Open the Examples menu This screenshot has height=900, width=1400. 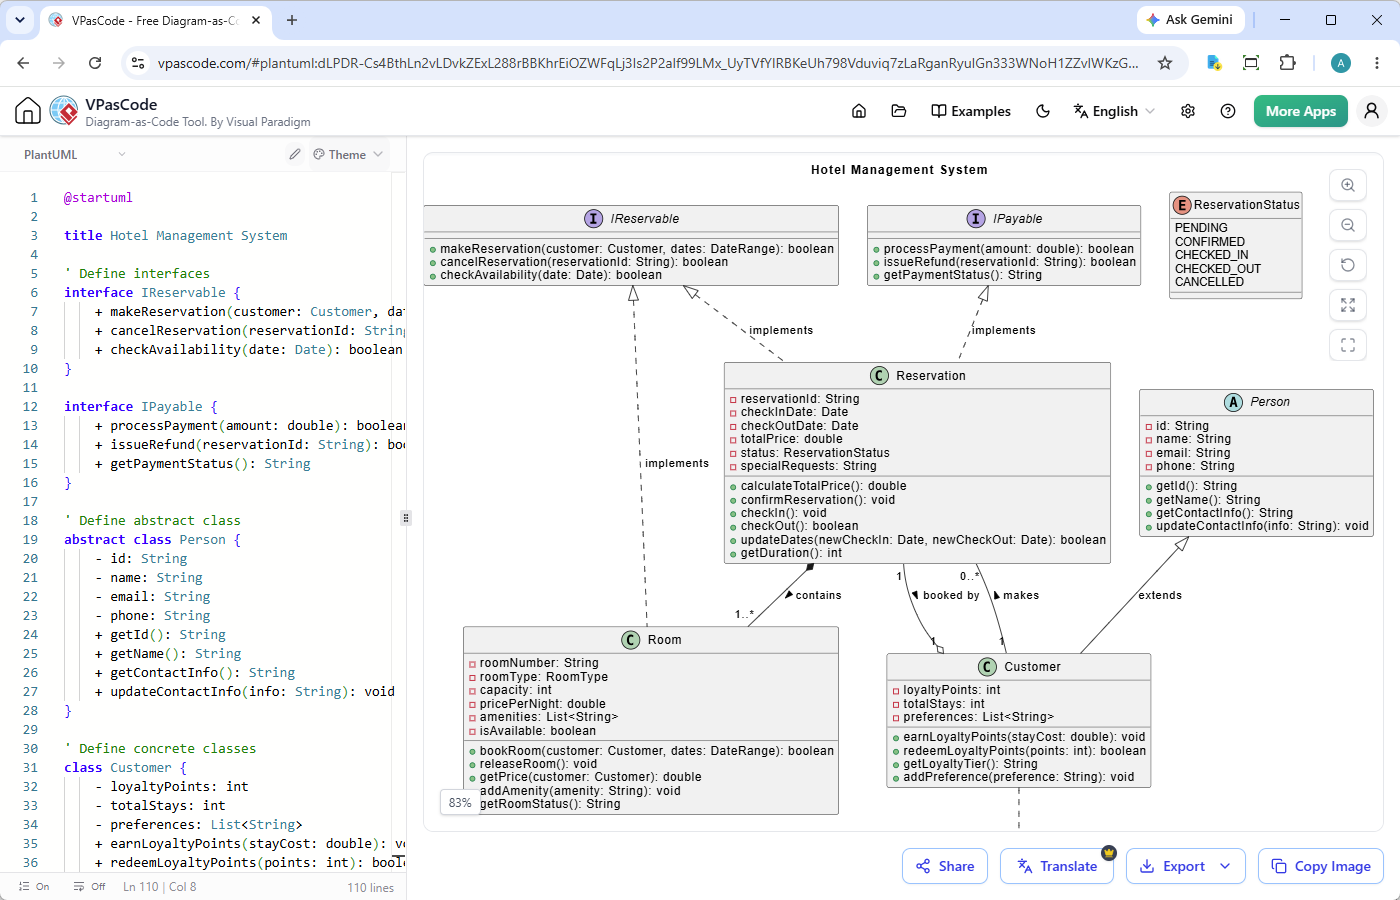click(x=971, y=111)
